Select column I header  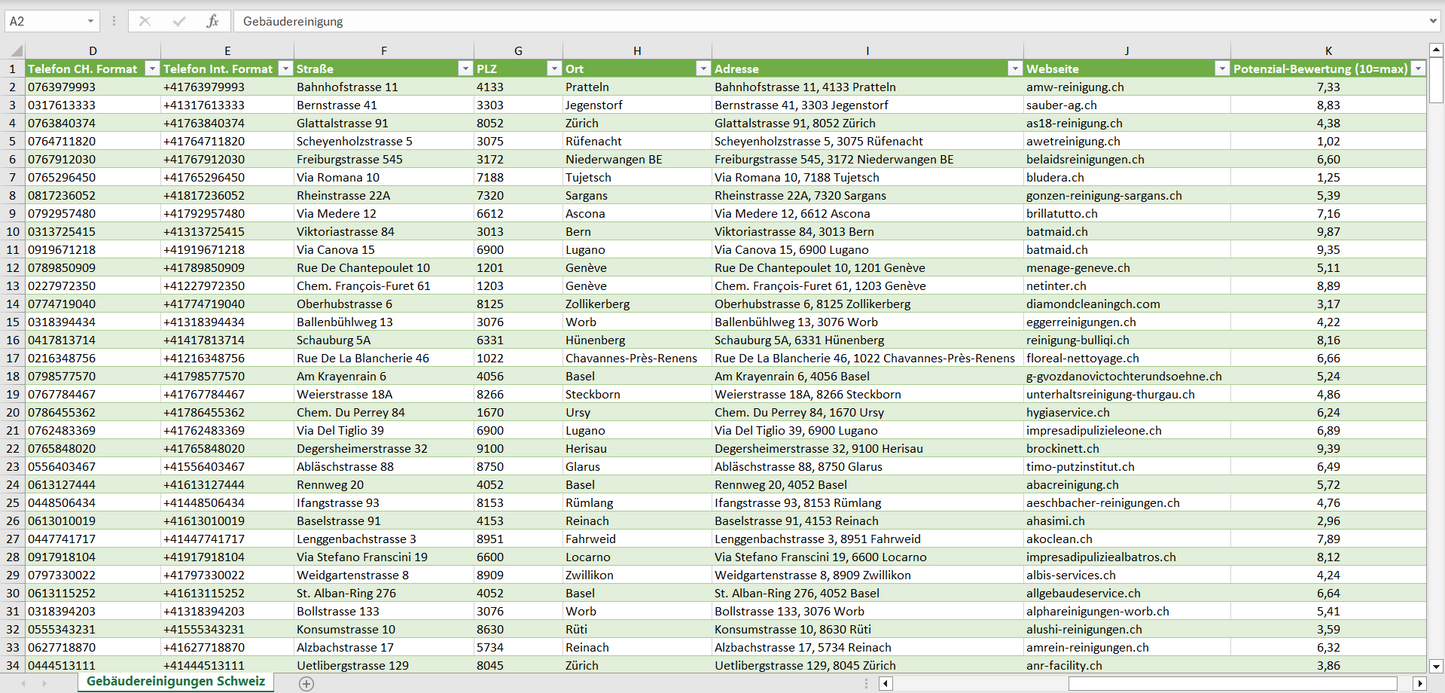pyautogui.click(x=867, y=51)
